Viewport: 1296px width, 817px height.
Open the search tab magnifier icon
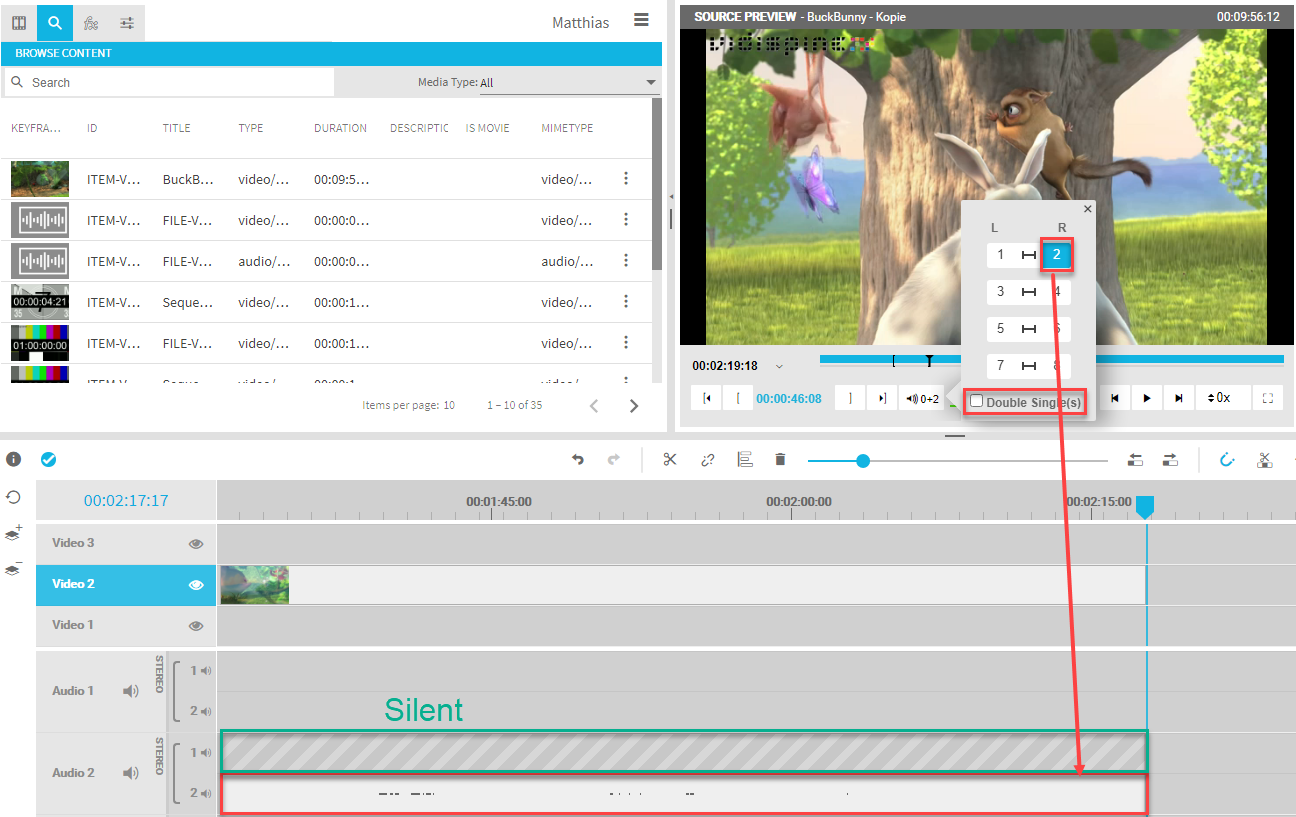click(x=55, y=22)
